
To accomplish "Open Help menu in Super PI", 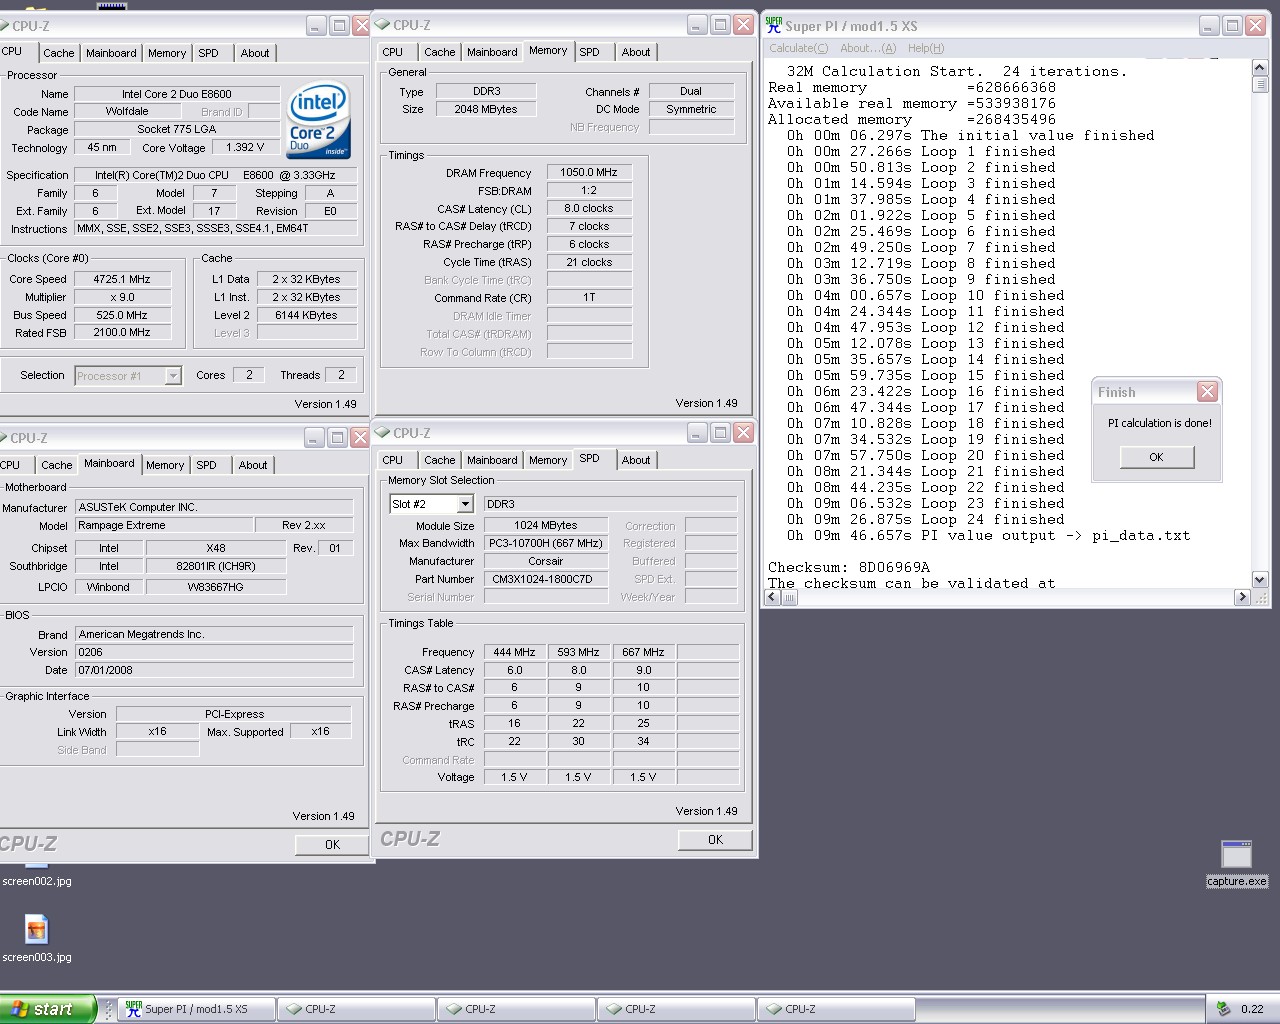I will tap(925, 48).
